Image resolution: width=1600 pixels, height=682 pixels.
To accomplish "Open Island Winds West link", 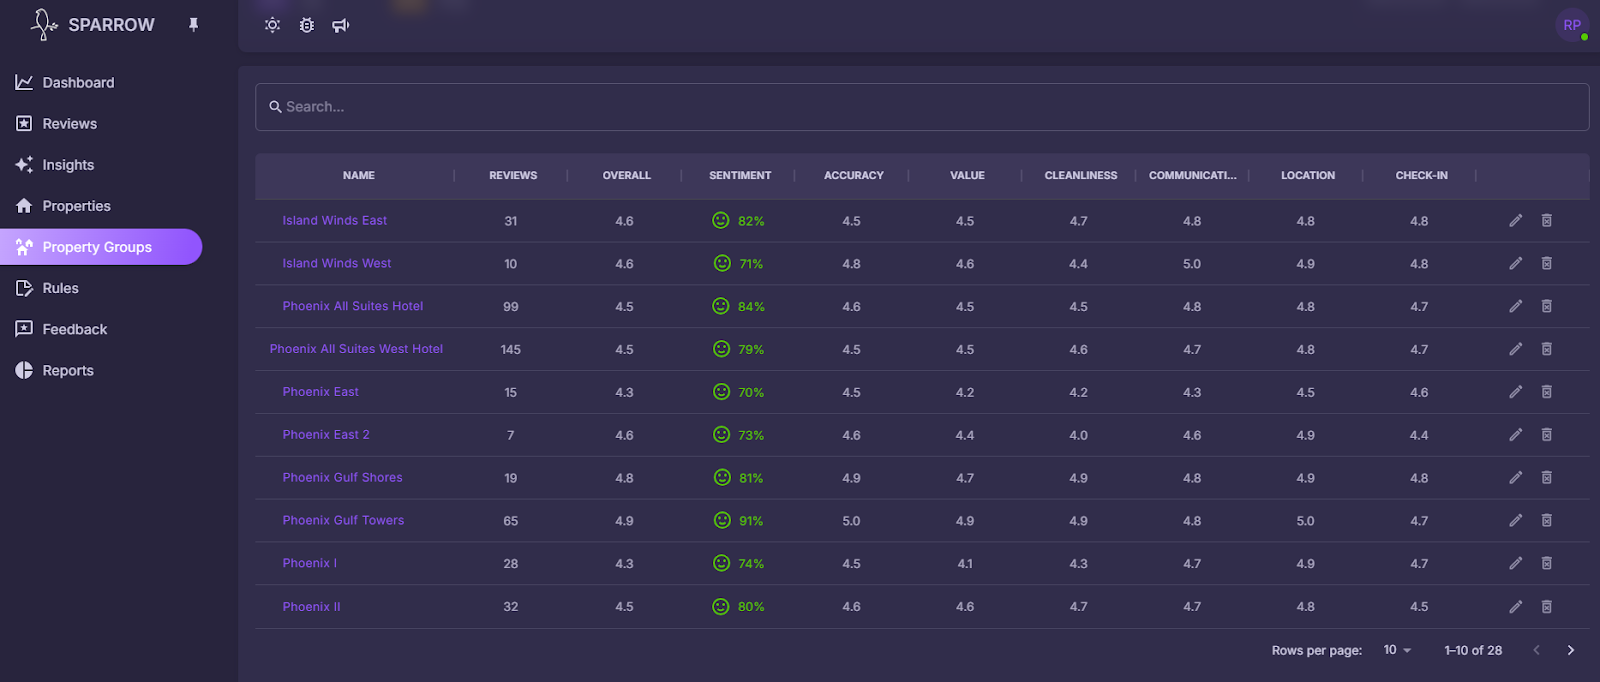I will pos(336,263).
